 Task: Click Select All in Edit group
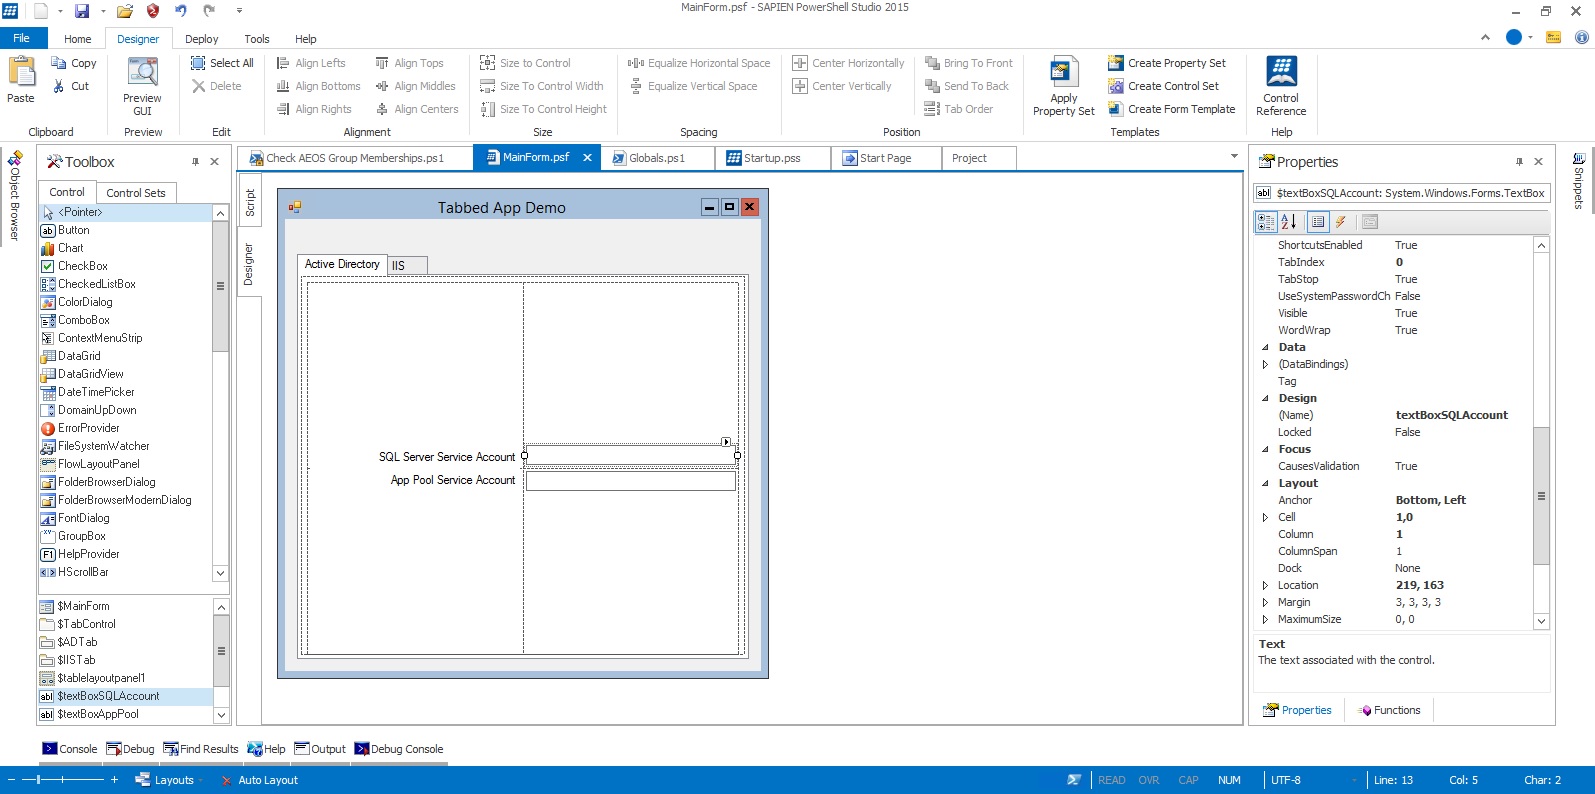222,63
